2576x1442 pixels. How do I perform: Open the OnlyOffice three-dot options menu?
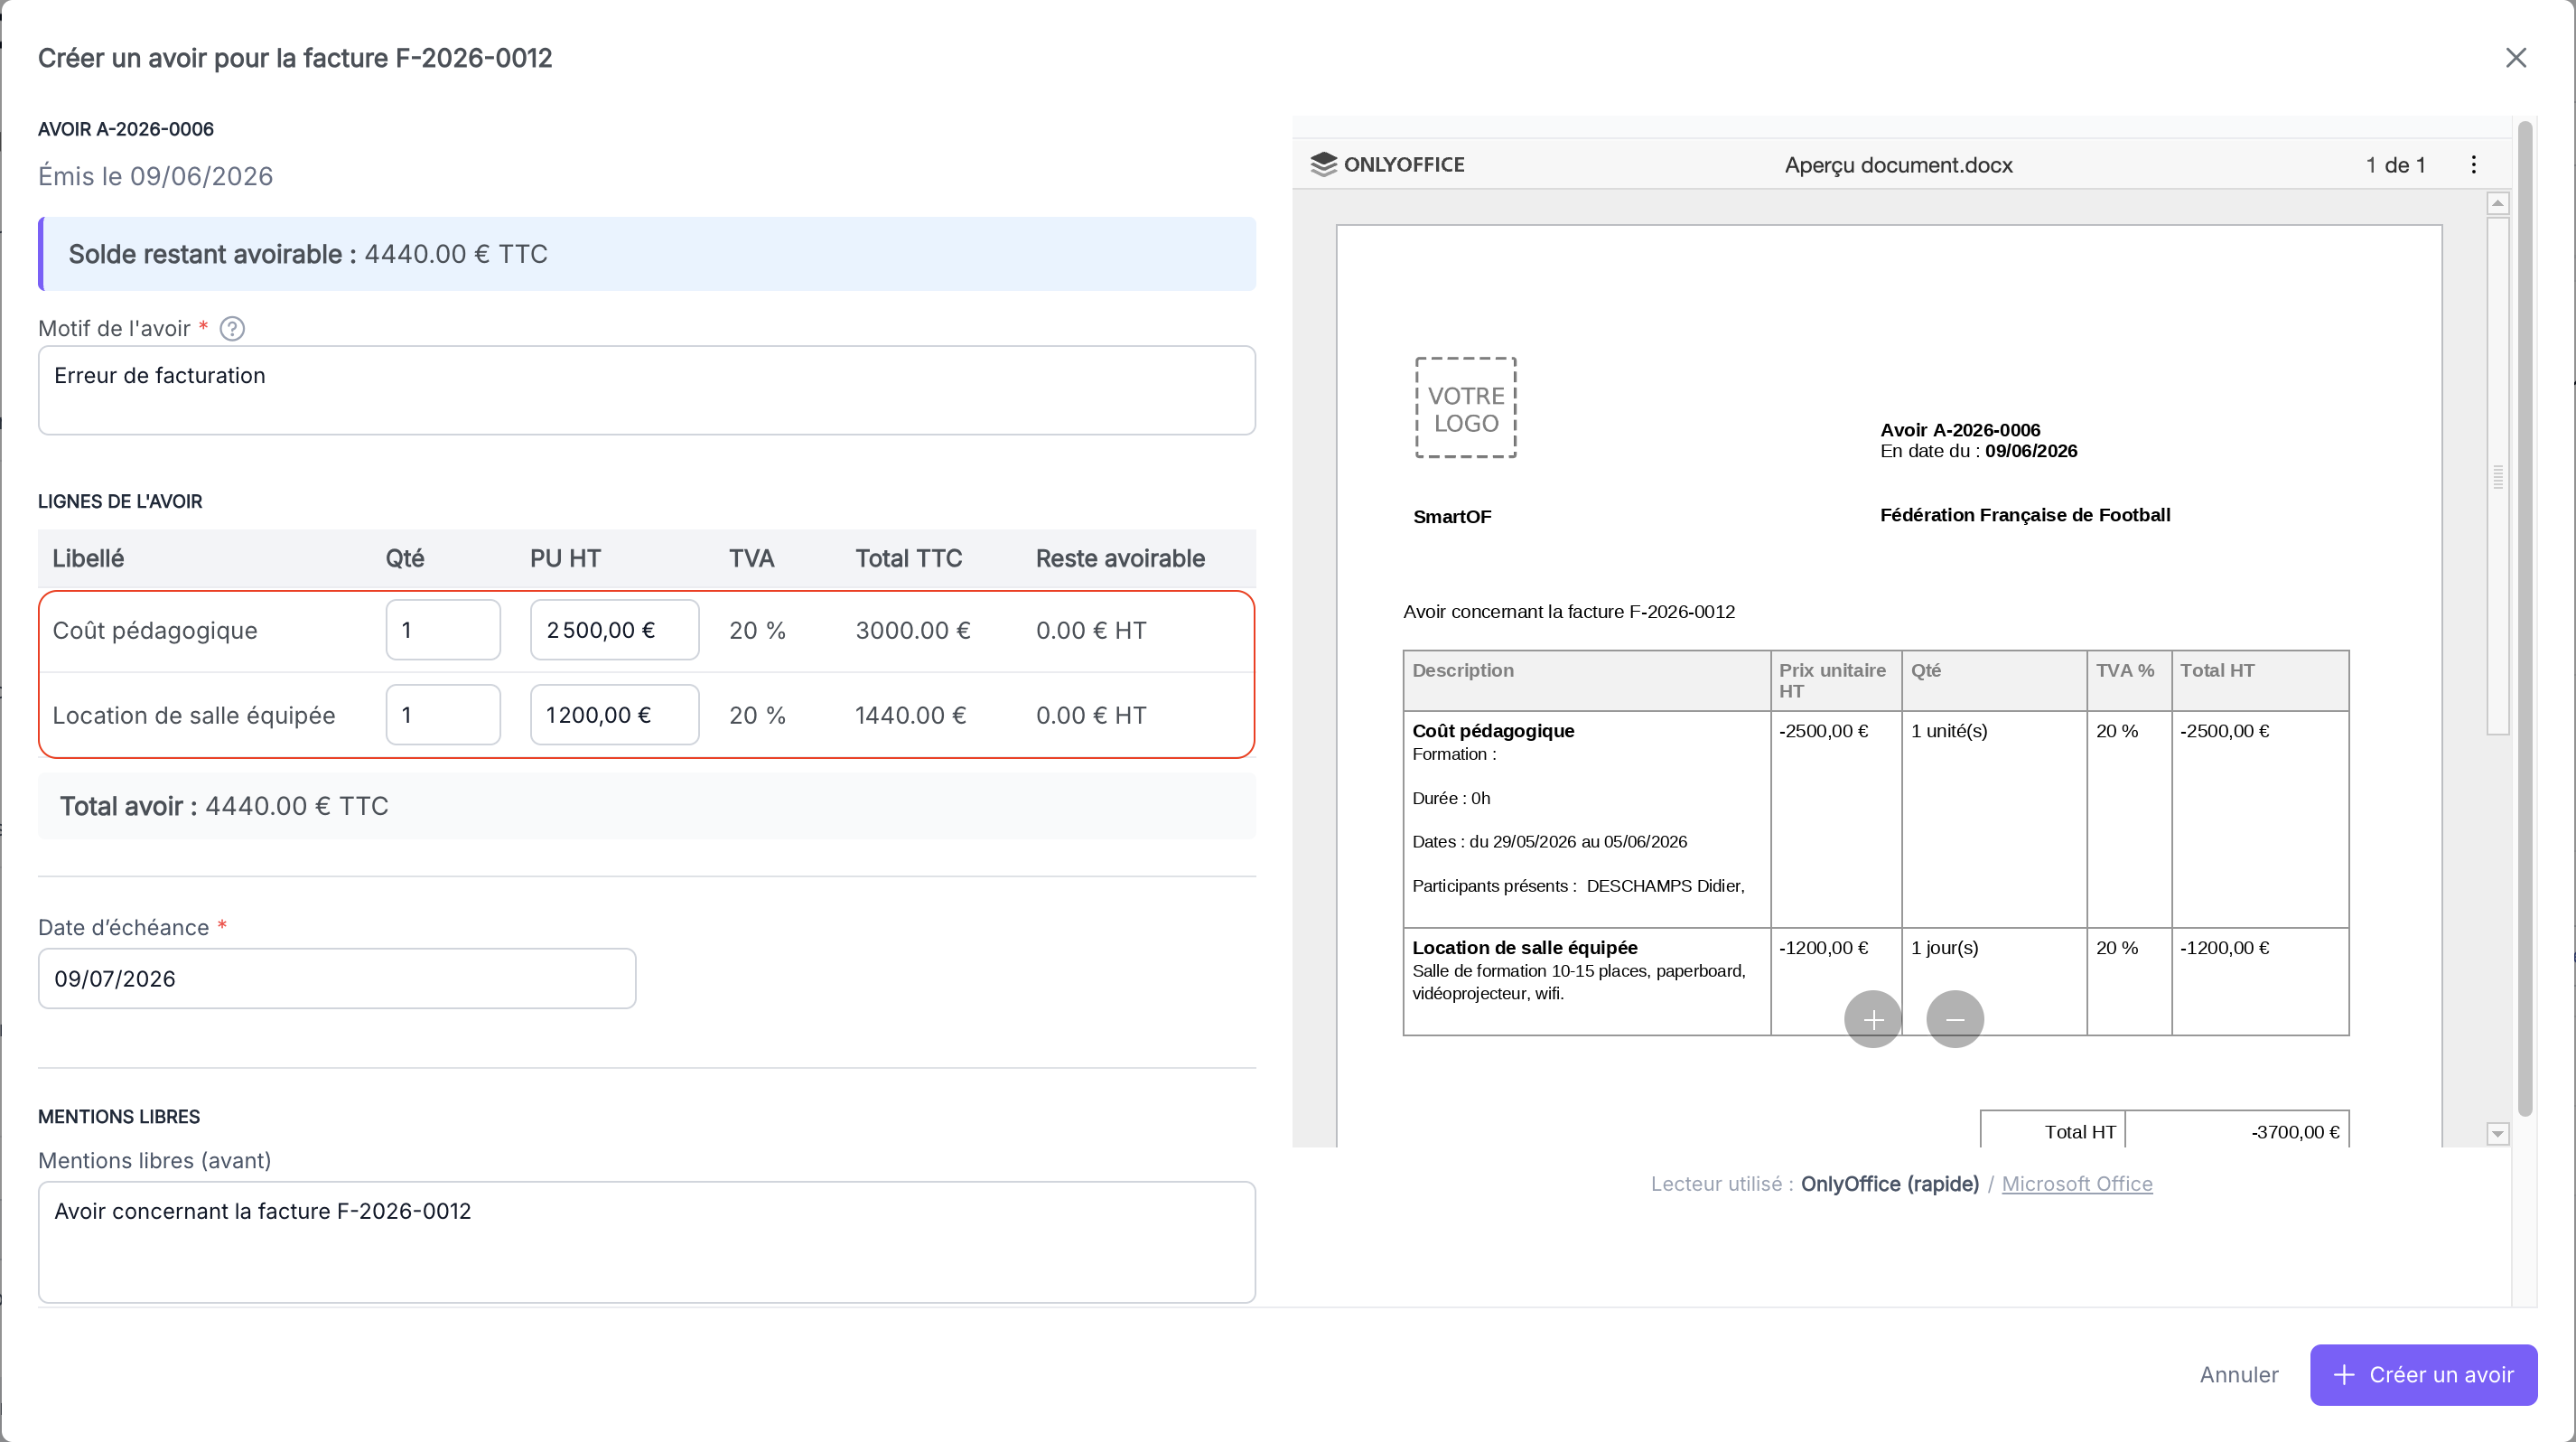pos(2474,165)
